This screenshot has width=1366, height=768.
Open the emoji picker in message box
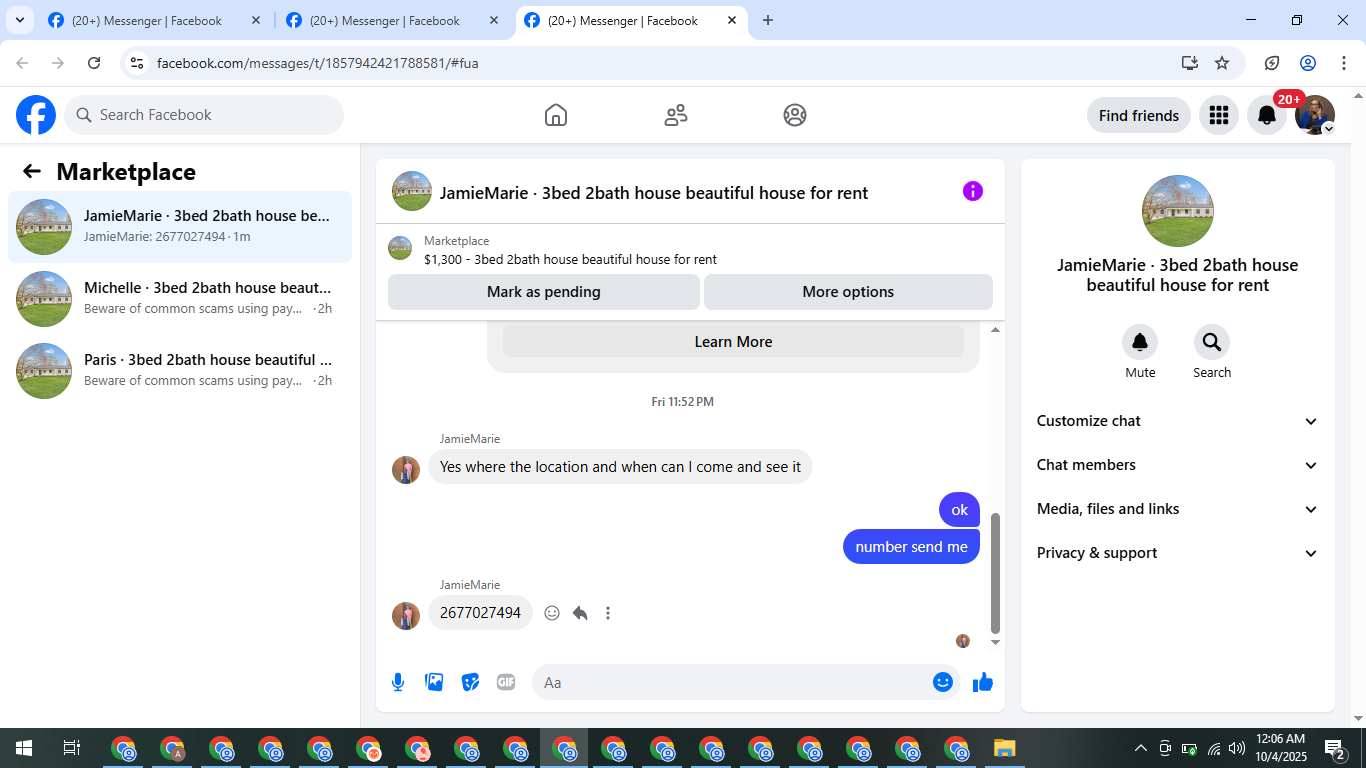click(x=943, y=682)
